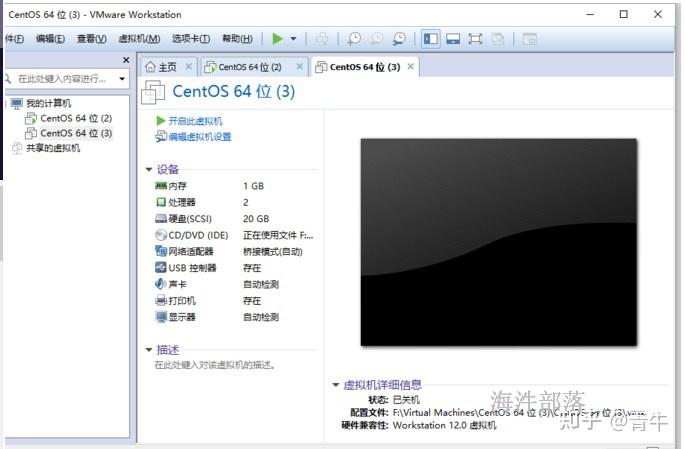Click the CD/DVD (IDE) device row
The height and width of the screenshot is (449, 685).
tap(235, 235)
